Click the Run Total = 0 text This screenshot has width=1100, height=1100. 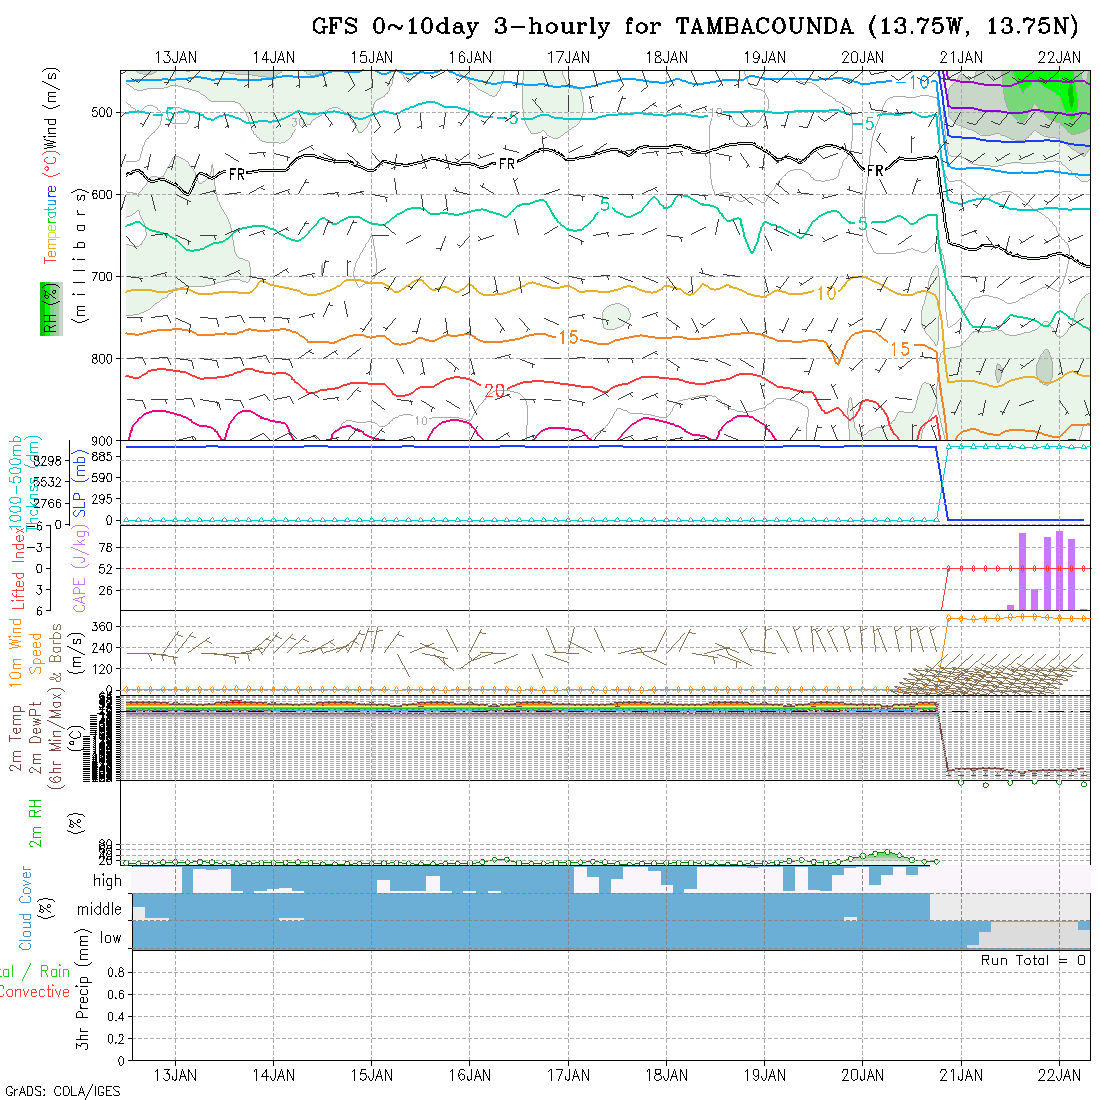(1033, 960)
